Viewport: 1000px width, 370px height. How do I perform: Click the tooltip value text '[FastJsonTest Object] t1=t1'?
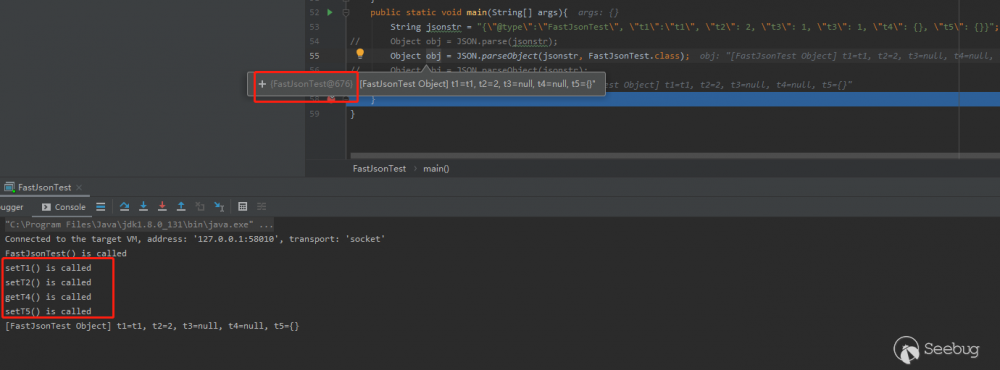point(478,84)
